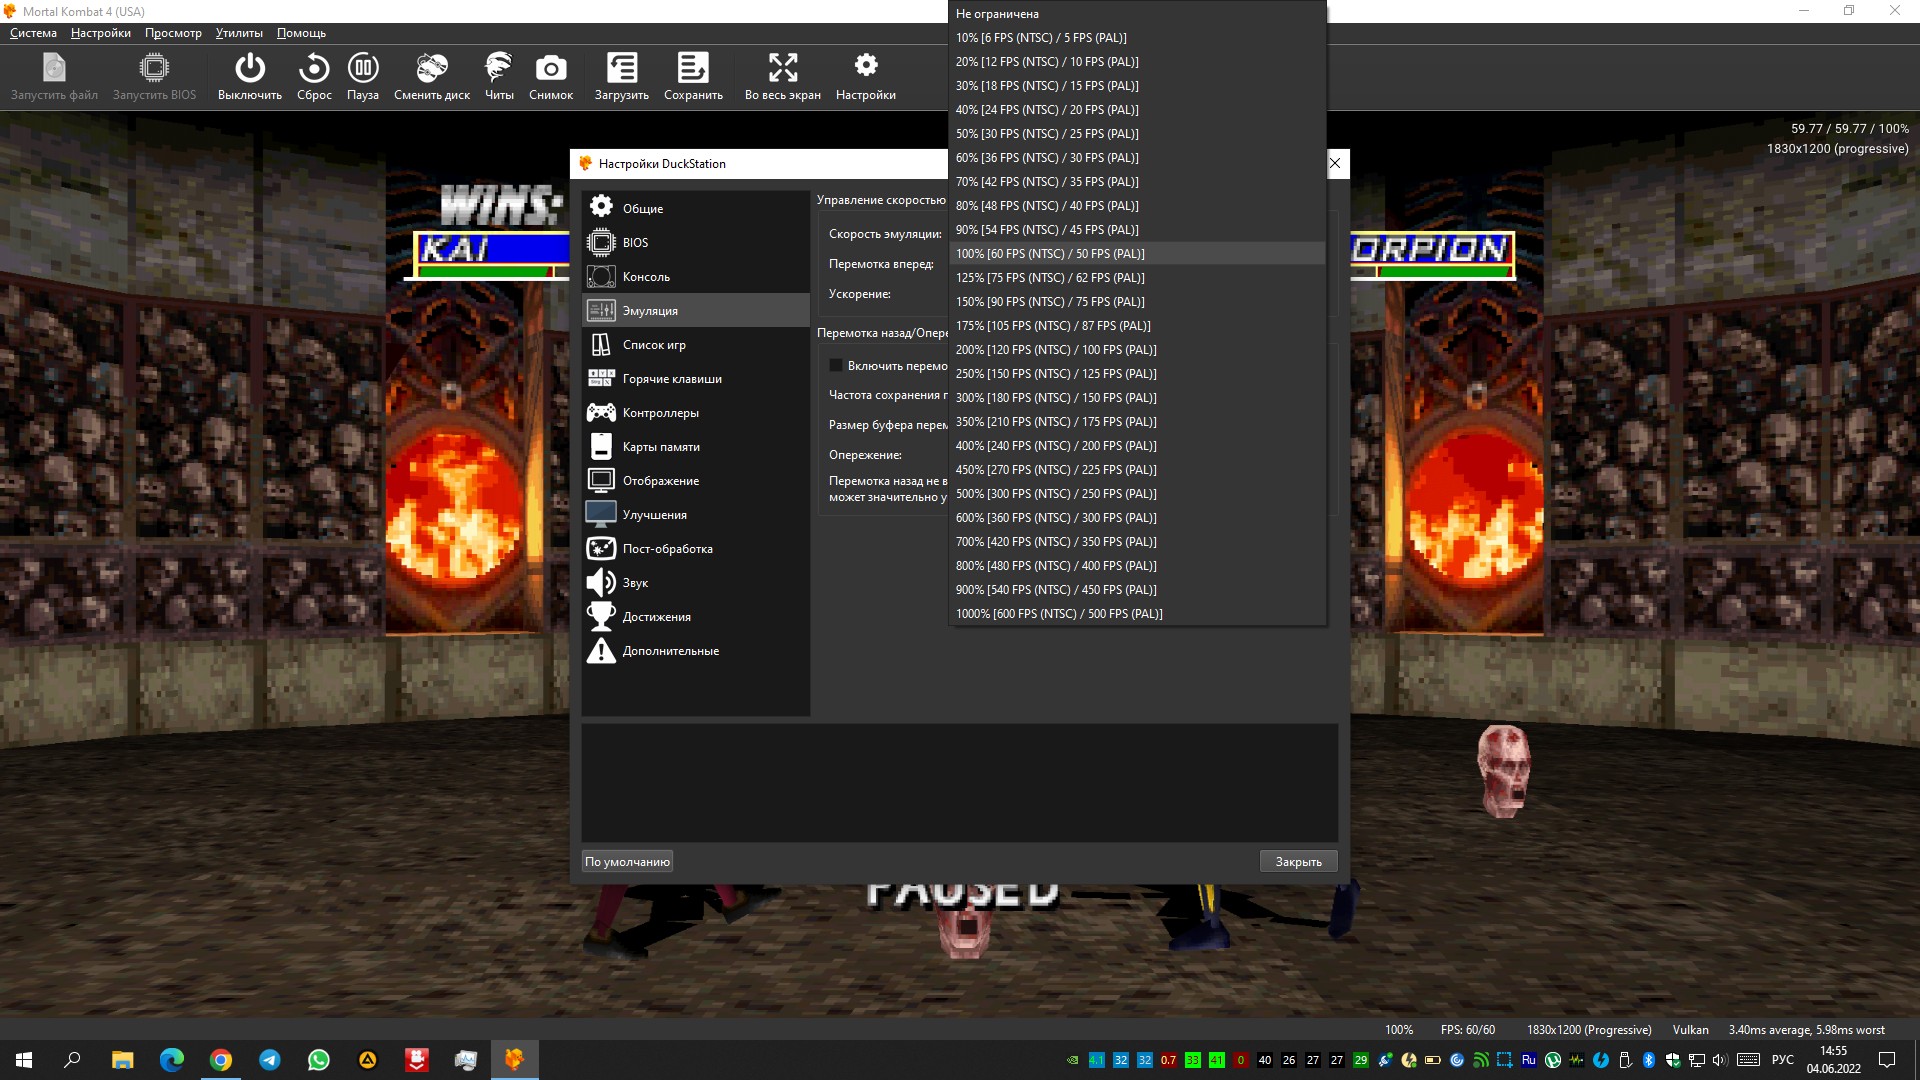Open the Читы cheats icon
Viewport: 1920px width, 1080px height.
(x=499, y=77)
